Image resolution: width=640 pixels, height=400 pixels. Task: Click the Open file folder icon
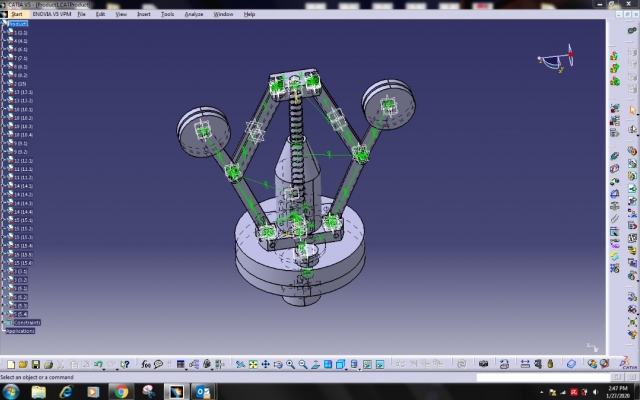point(23,364)
